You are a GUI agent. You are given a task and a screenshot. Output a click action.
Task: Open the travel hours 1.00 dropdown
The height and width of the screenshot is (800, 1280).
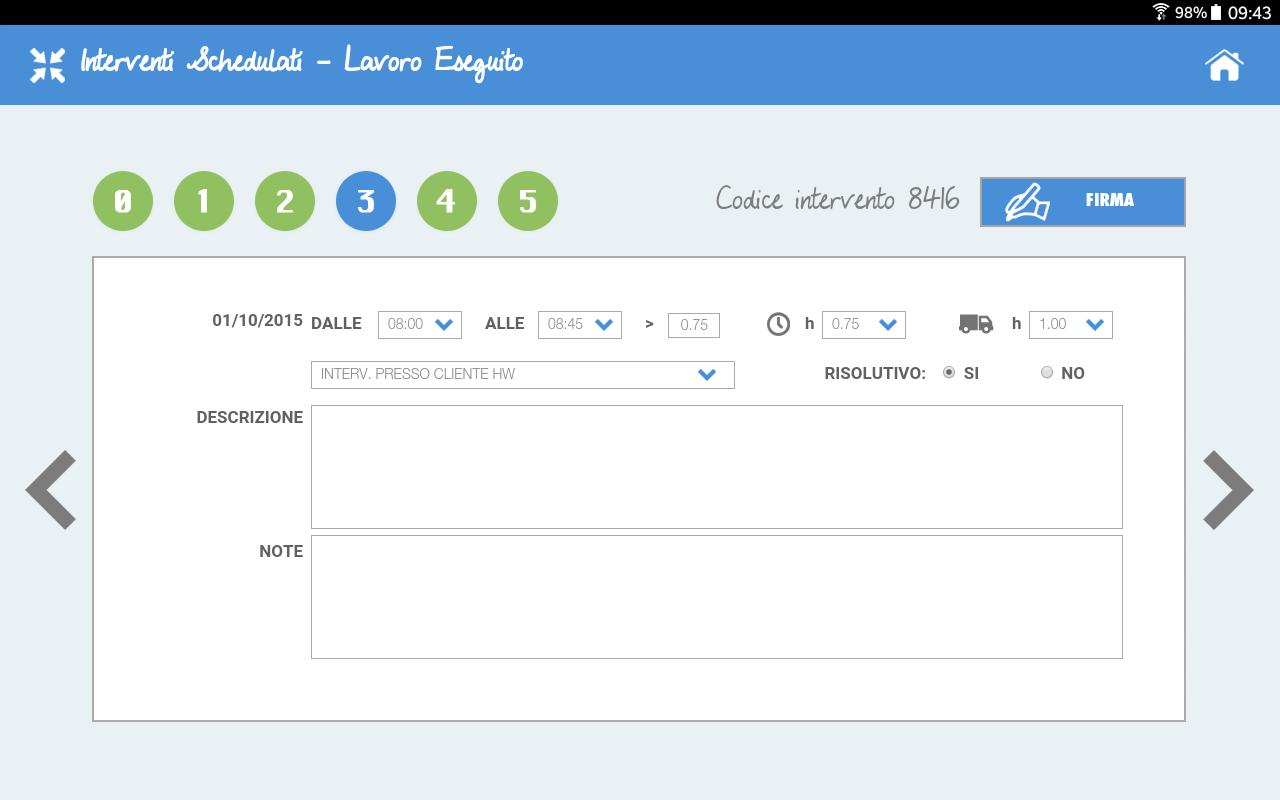[x=1071, y=325]
